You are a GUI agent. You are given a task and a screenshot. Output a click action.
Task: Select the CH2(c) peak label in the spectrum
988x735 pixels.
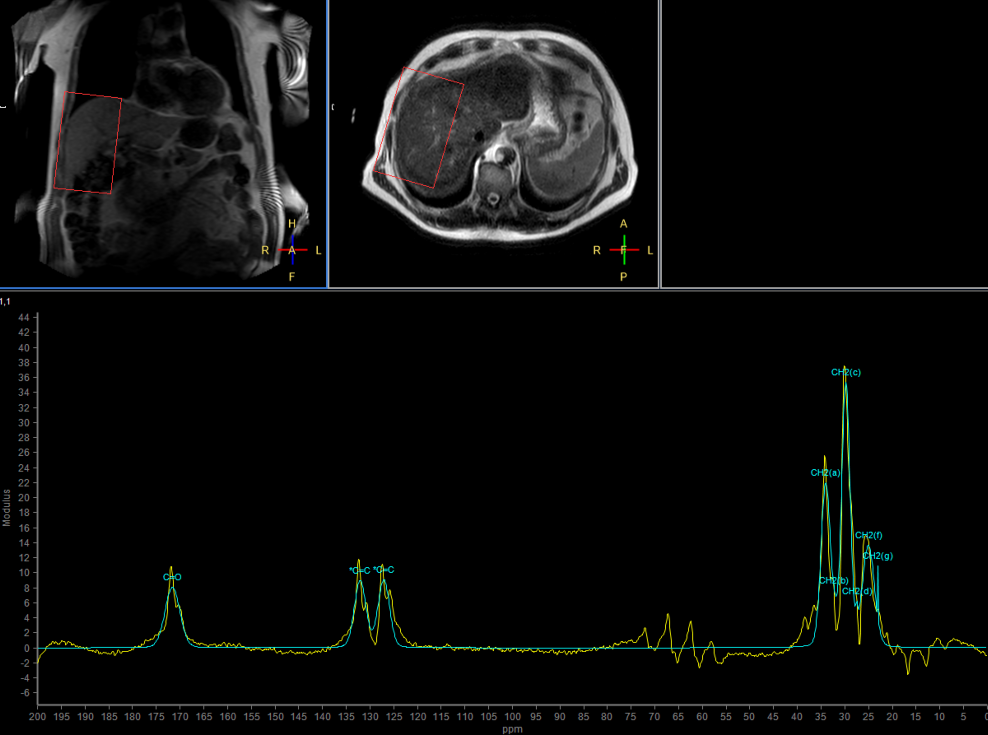pos(845,370)
